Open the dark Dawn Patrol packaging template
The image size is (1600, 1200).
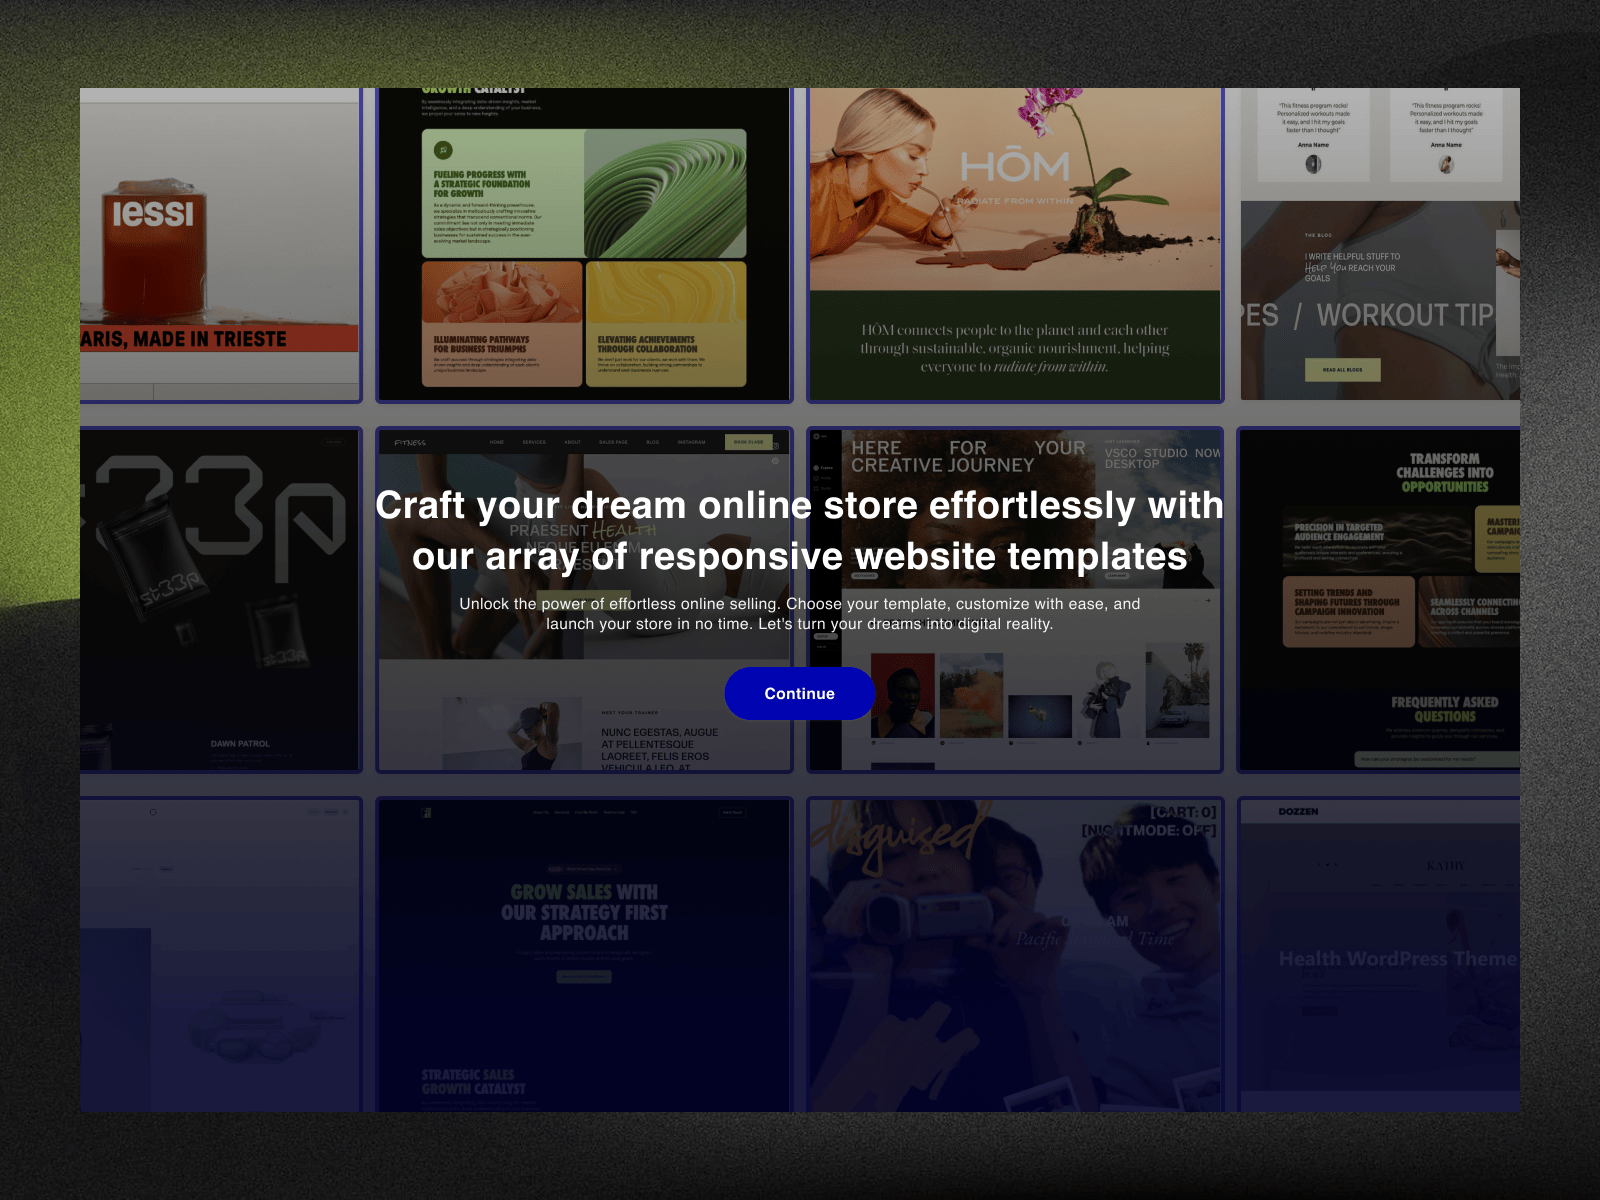[x=220, y=600]
